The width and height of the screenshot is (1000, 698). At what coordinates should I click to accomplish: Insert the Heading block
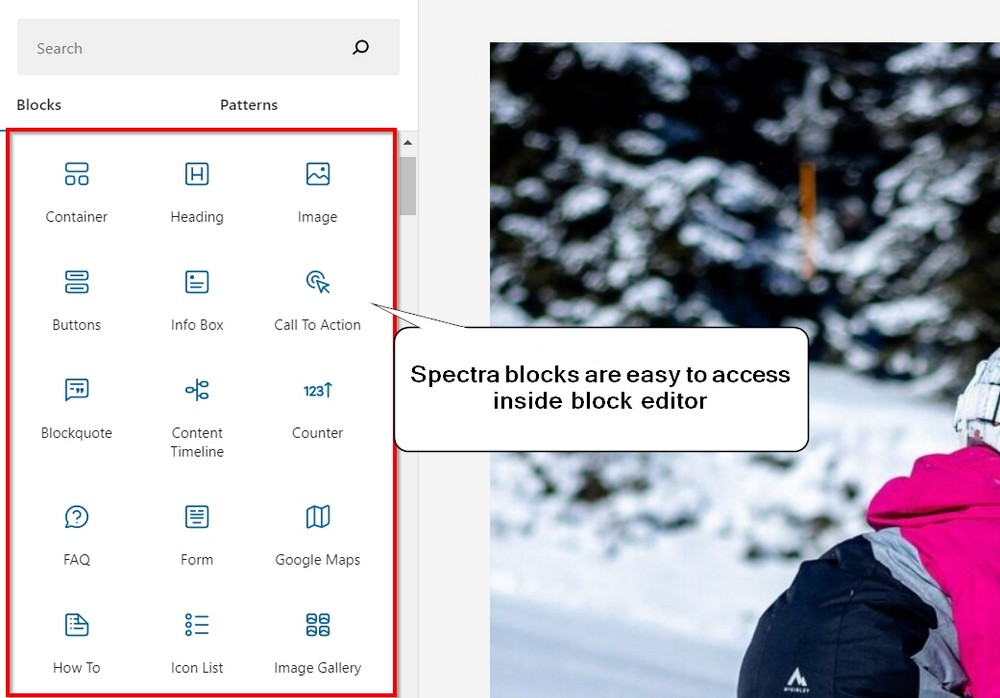[x=196, y=190]
